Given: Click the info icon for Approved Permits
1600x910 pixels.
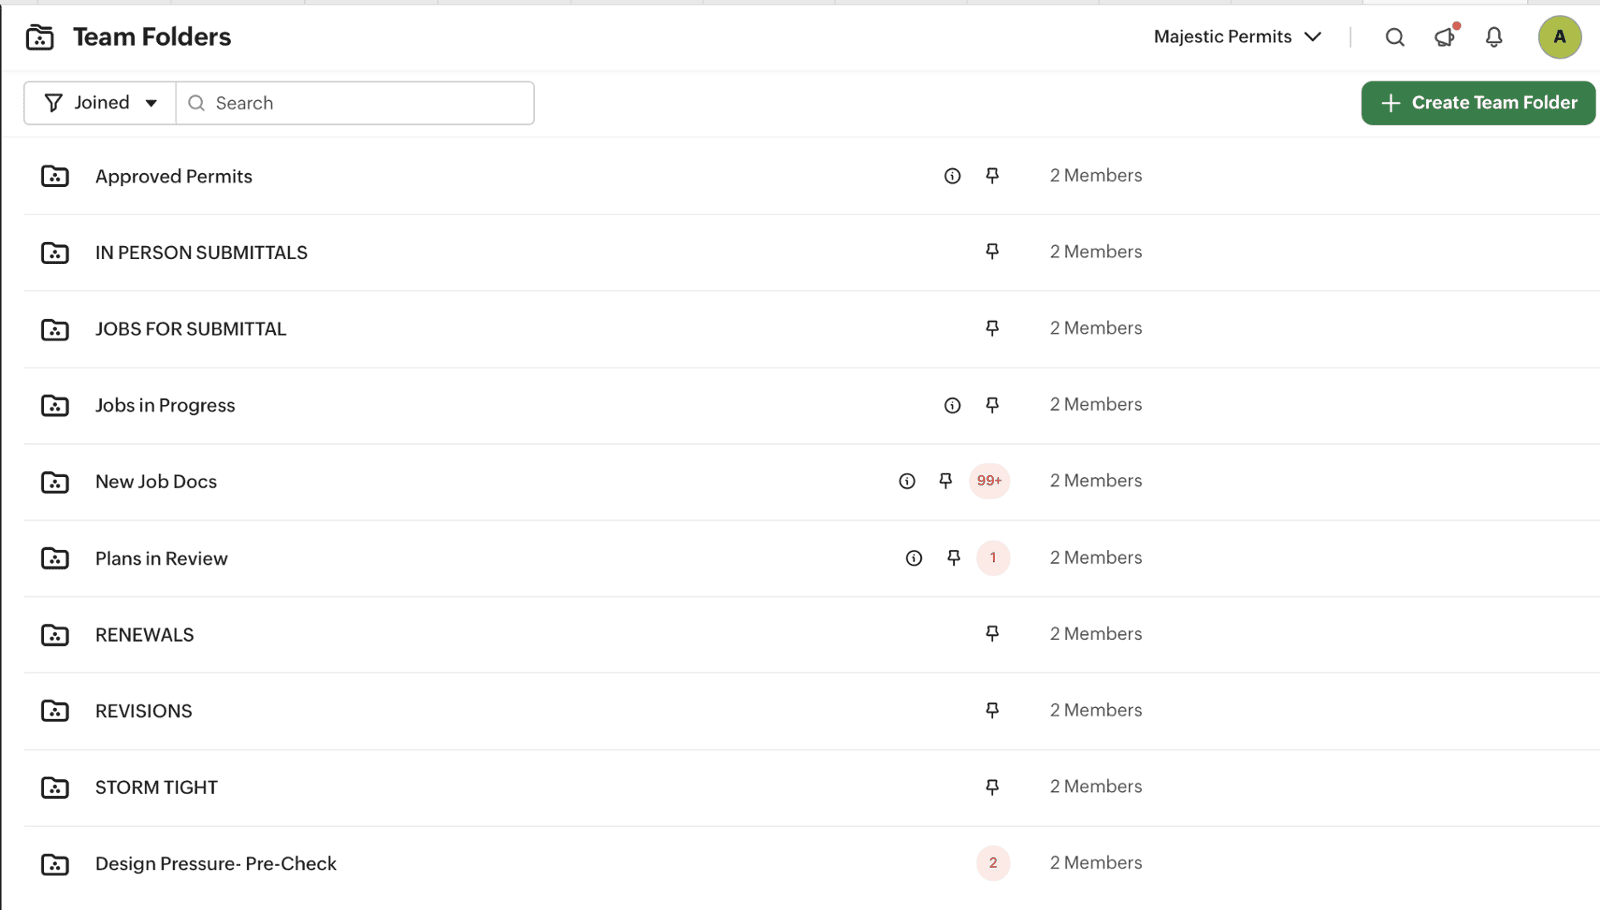Looking at the screenshot, I should pos(952,176).
